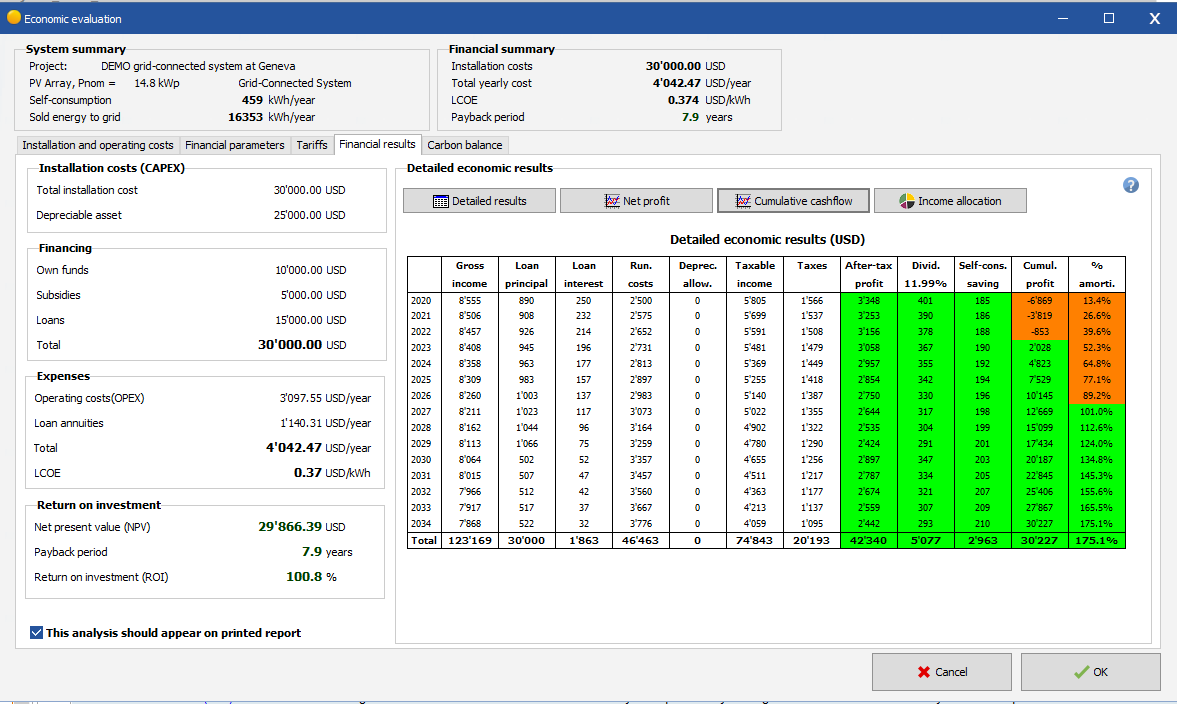Open the Carbon balance tab
1177x704 pixels.
[x=465, y=145]
